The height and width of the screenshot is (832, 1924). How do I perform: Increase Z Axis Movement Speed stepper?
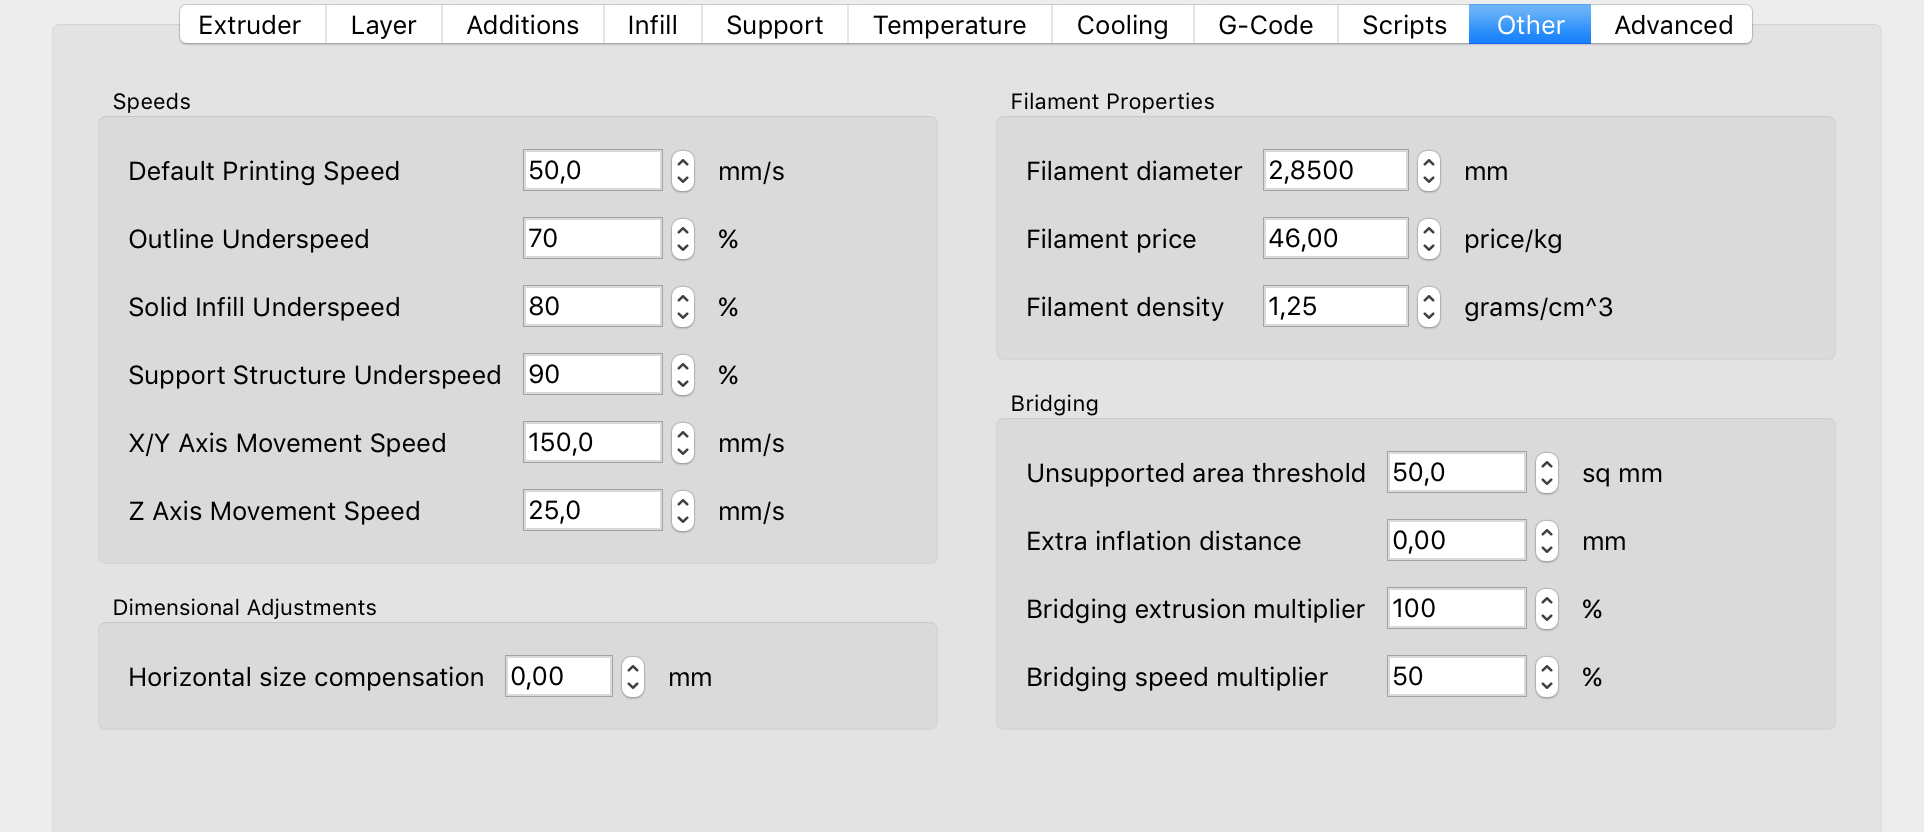(x=683, y=501)
